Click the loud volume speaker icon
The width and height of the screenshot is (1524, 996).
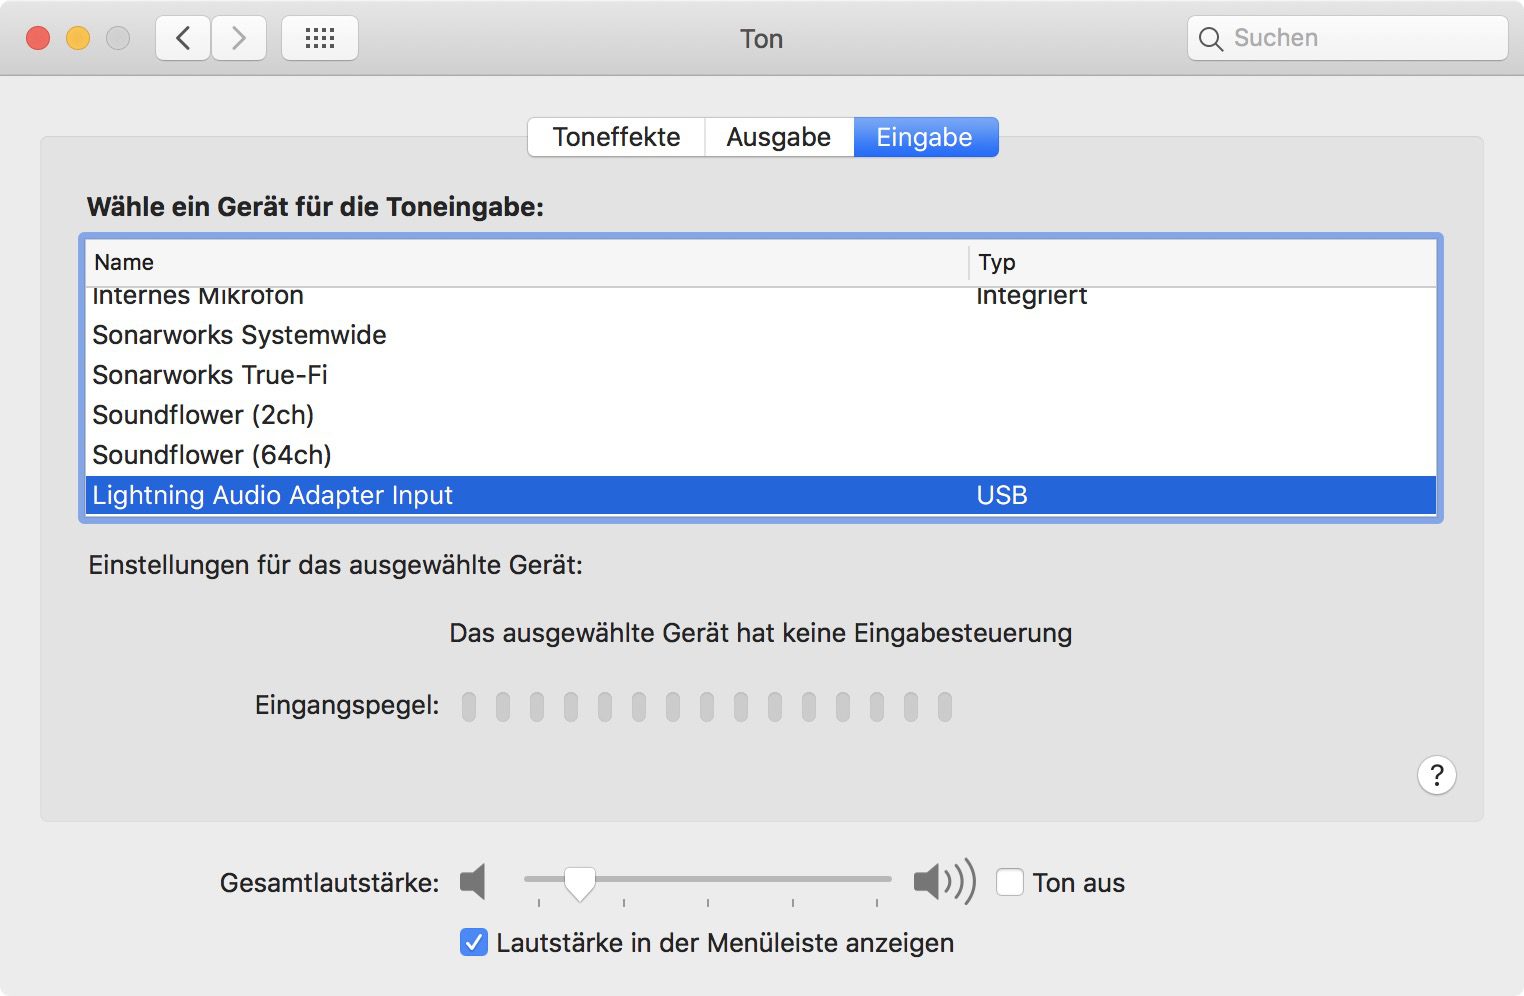(x=943, y=882)
